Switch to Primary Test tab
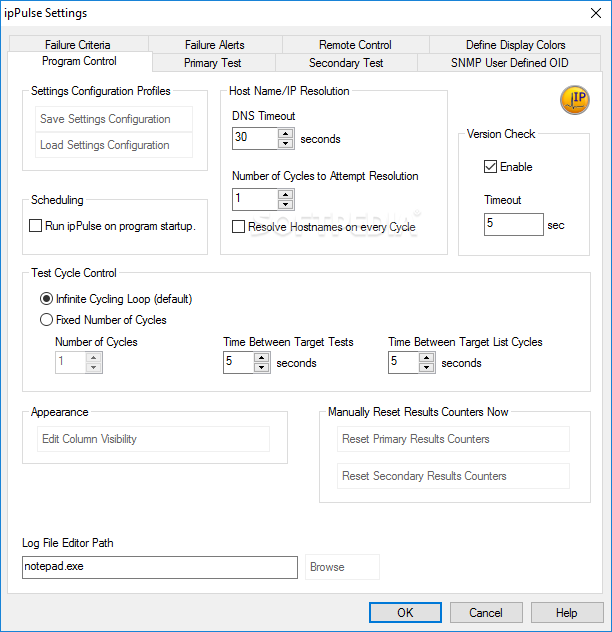This screenshot has width=612, height=632. (x=213, y=63)
